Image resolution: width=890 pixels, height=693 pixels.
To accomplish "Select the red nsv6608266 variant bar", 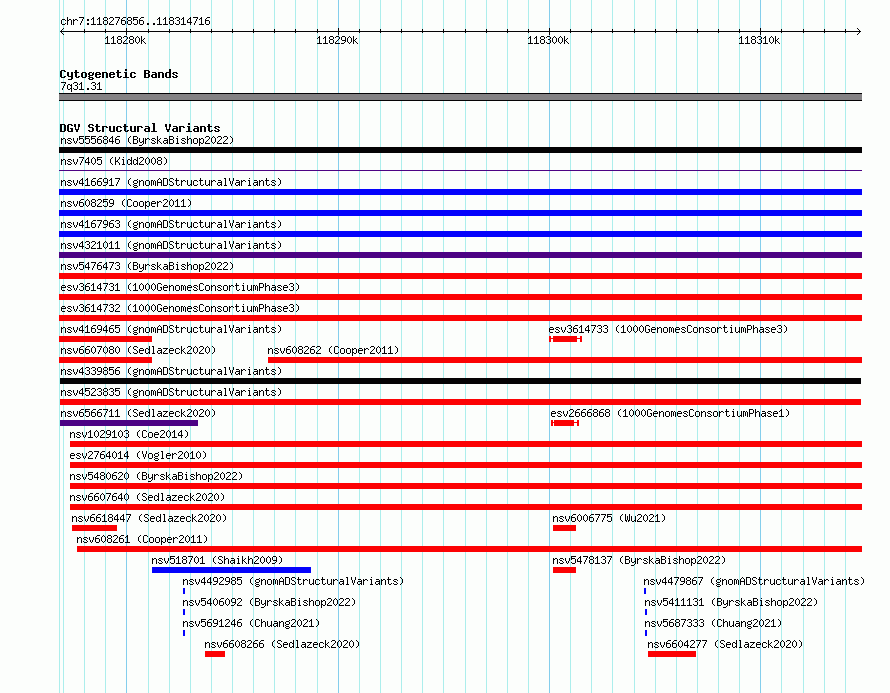I will point(215,654).
